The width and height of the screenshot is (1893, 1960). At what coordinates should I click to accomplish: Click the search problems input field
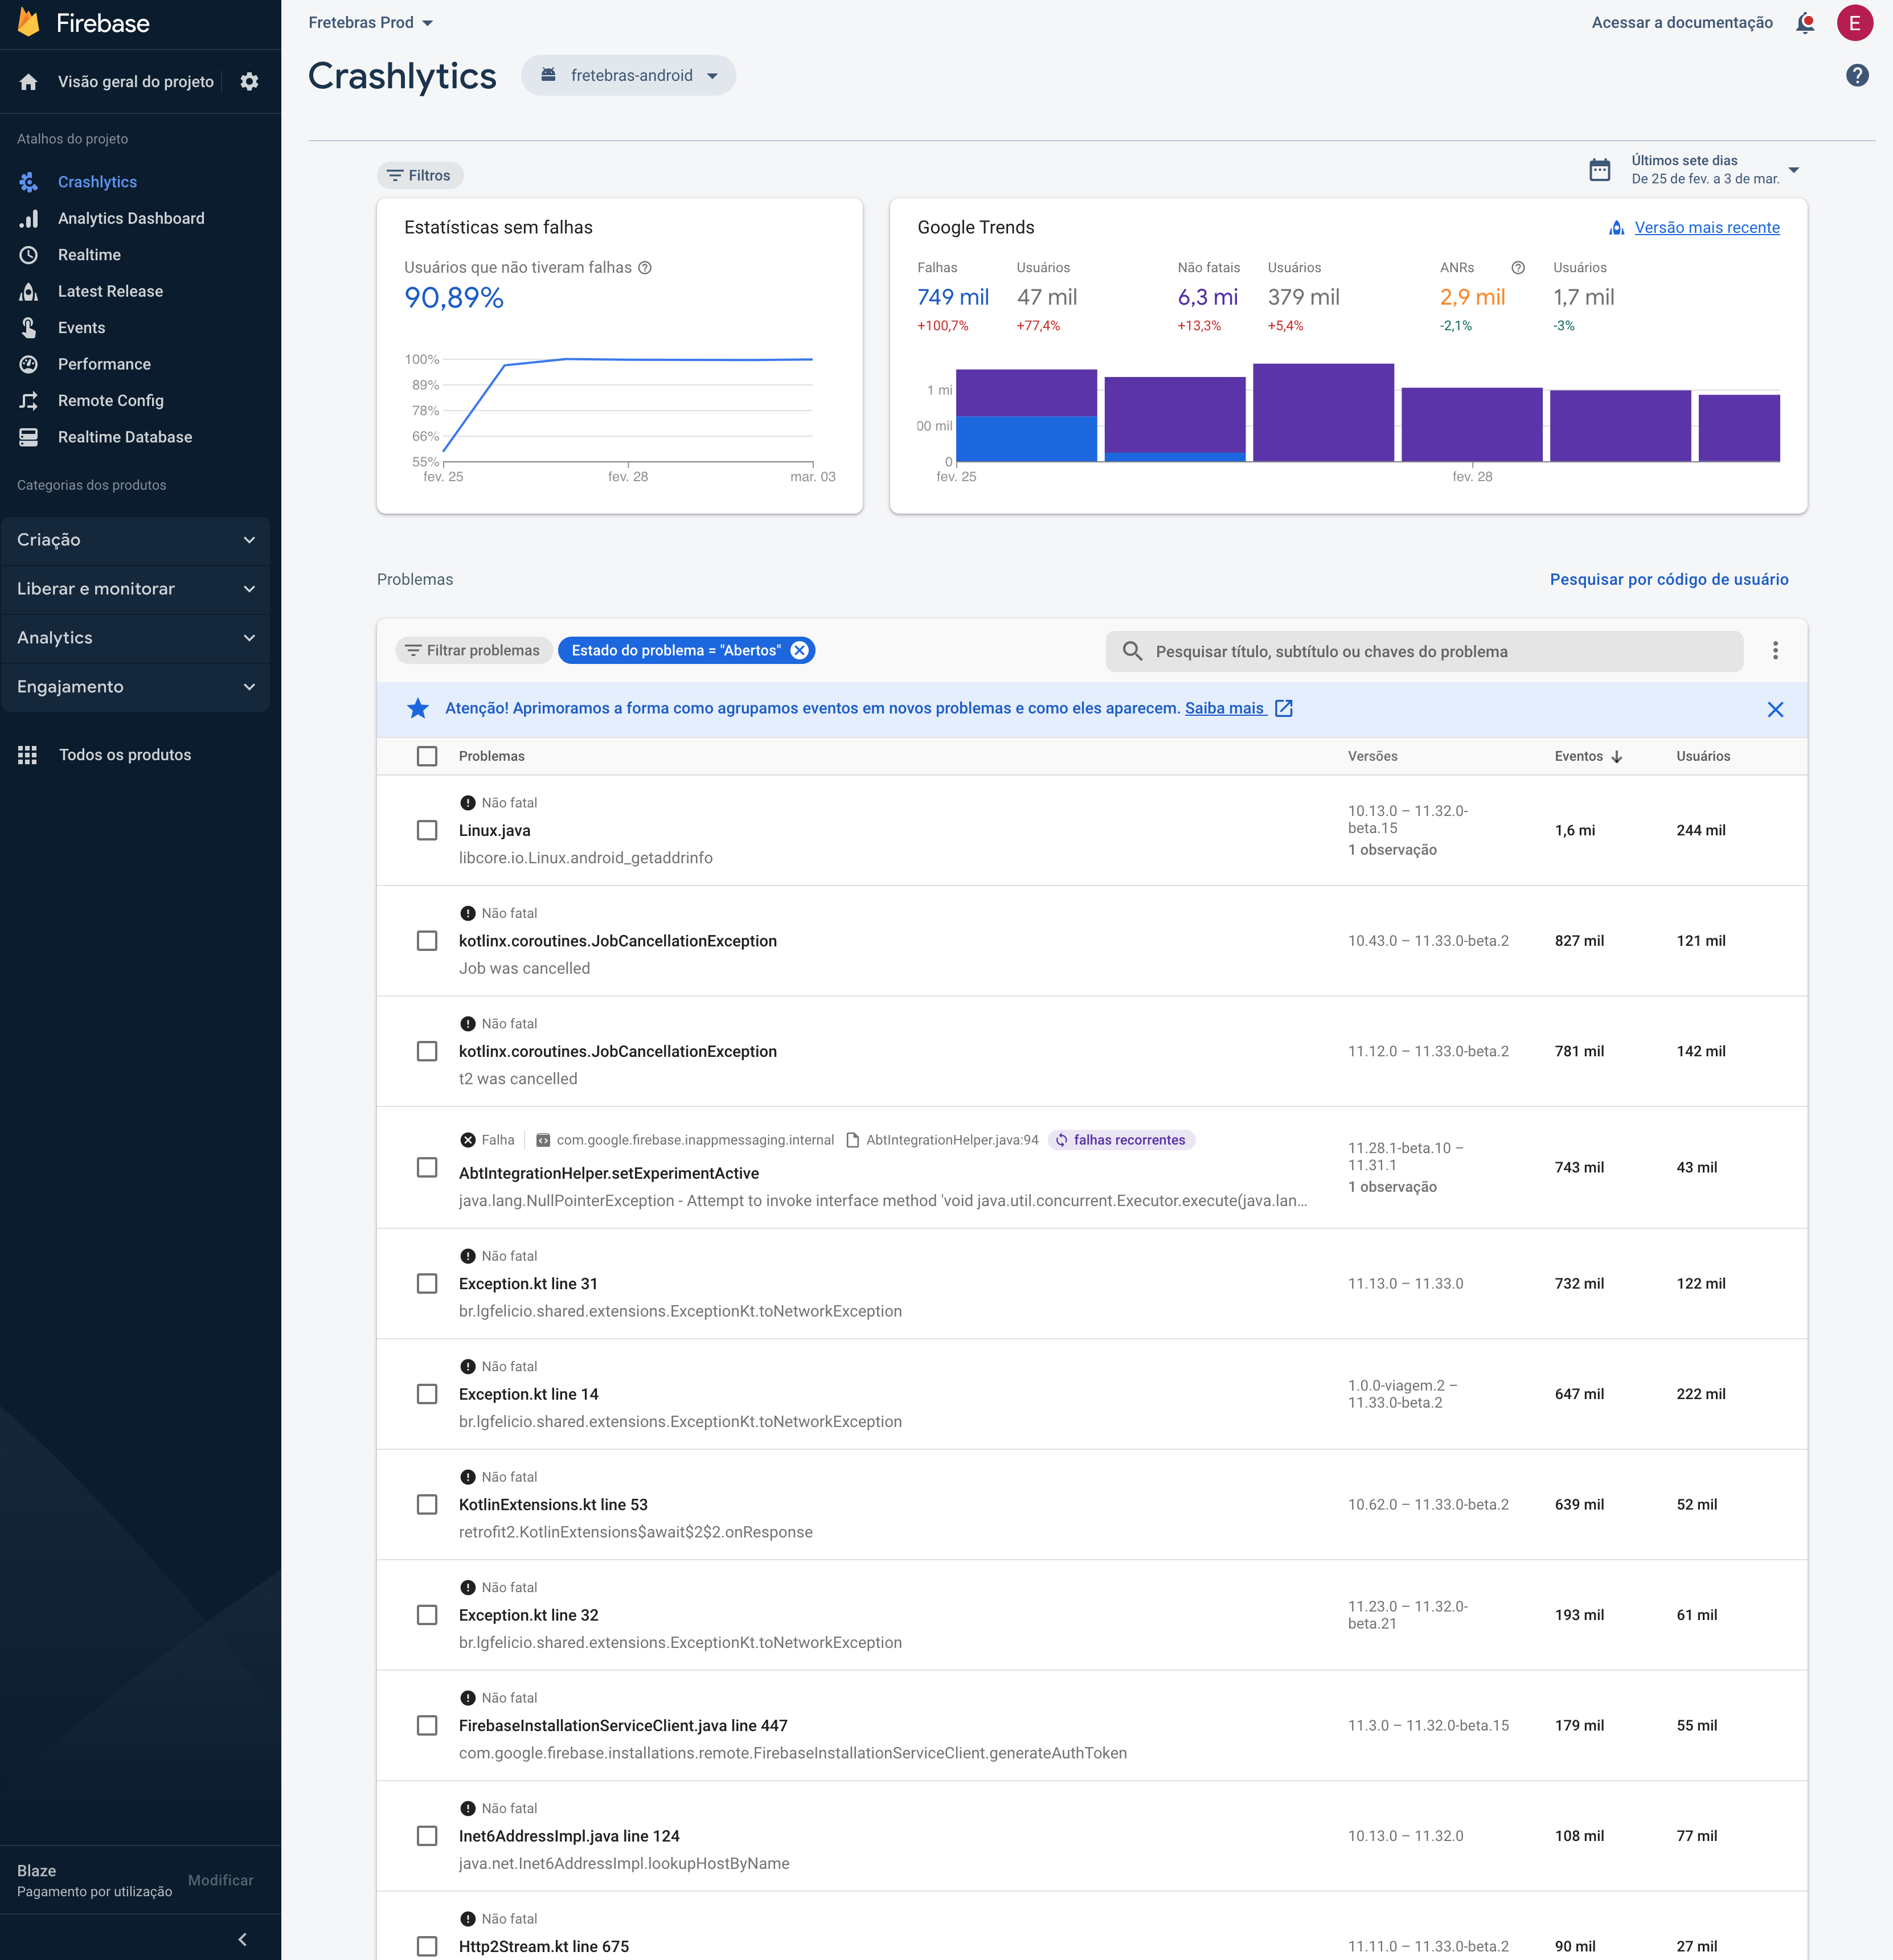tap(1424, 652)
